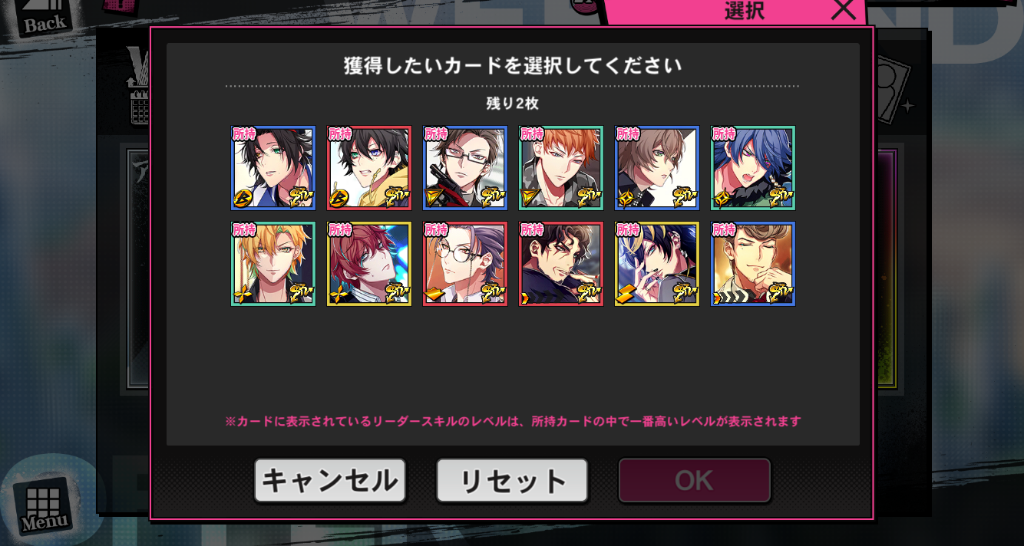Go back using the Back icon
The height and width of the screenshot is (546, 1024).
44,16
